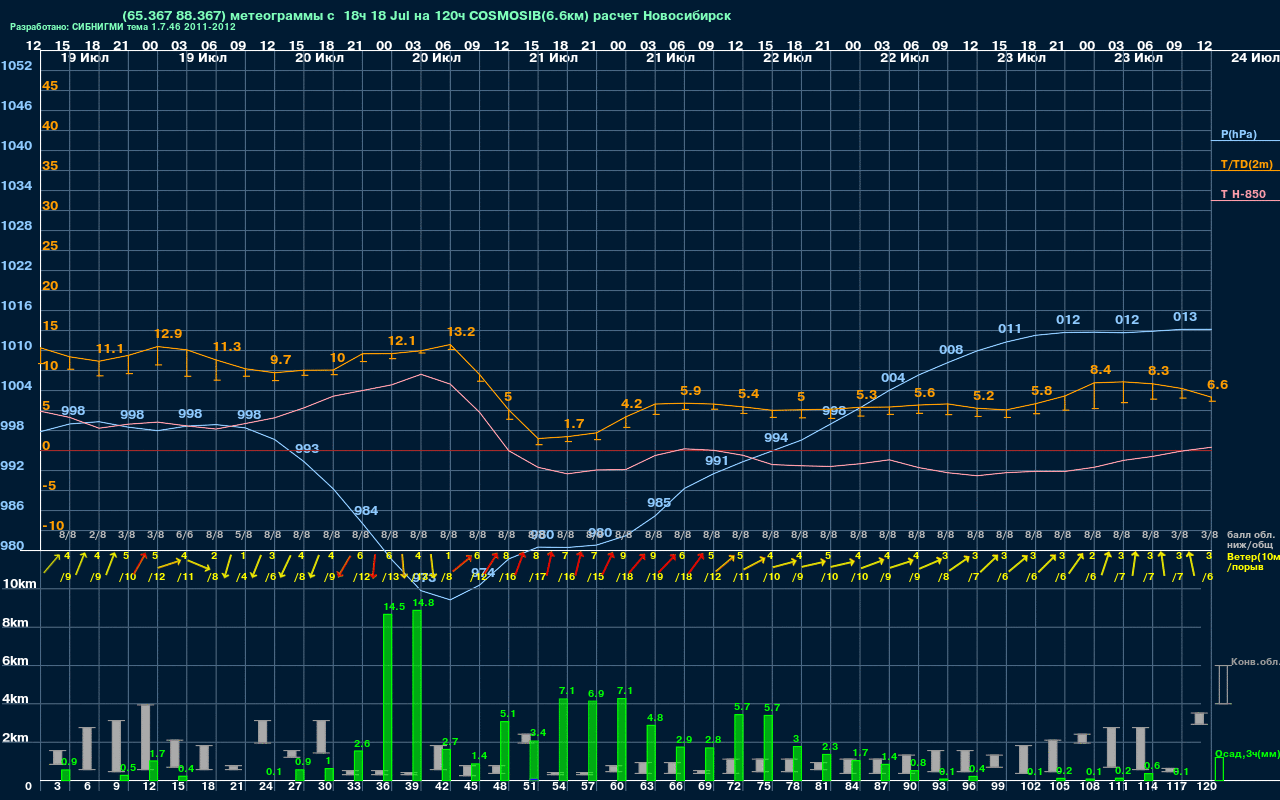The image size is (1280, 800).
Task: Click the 004 pressure label
Action: (x=893, y=378)
